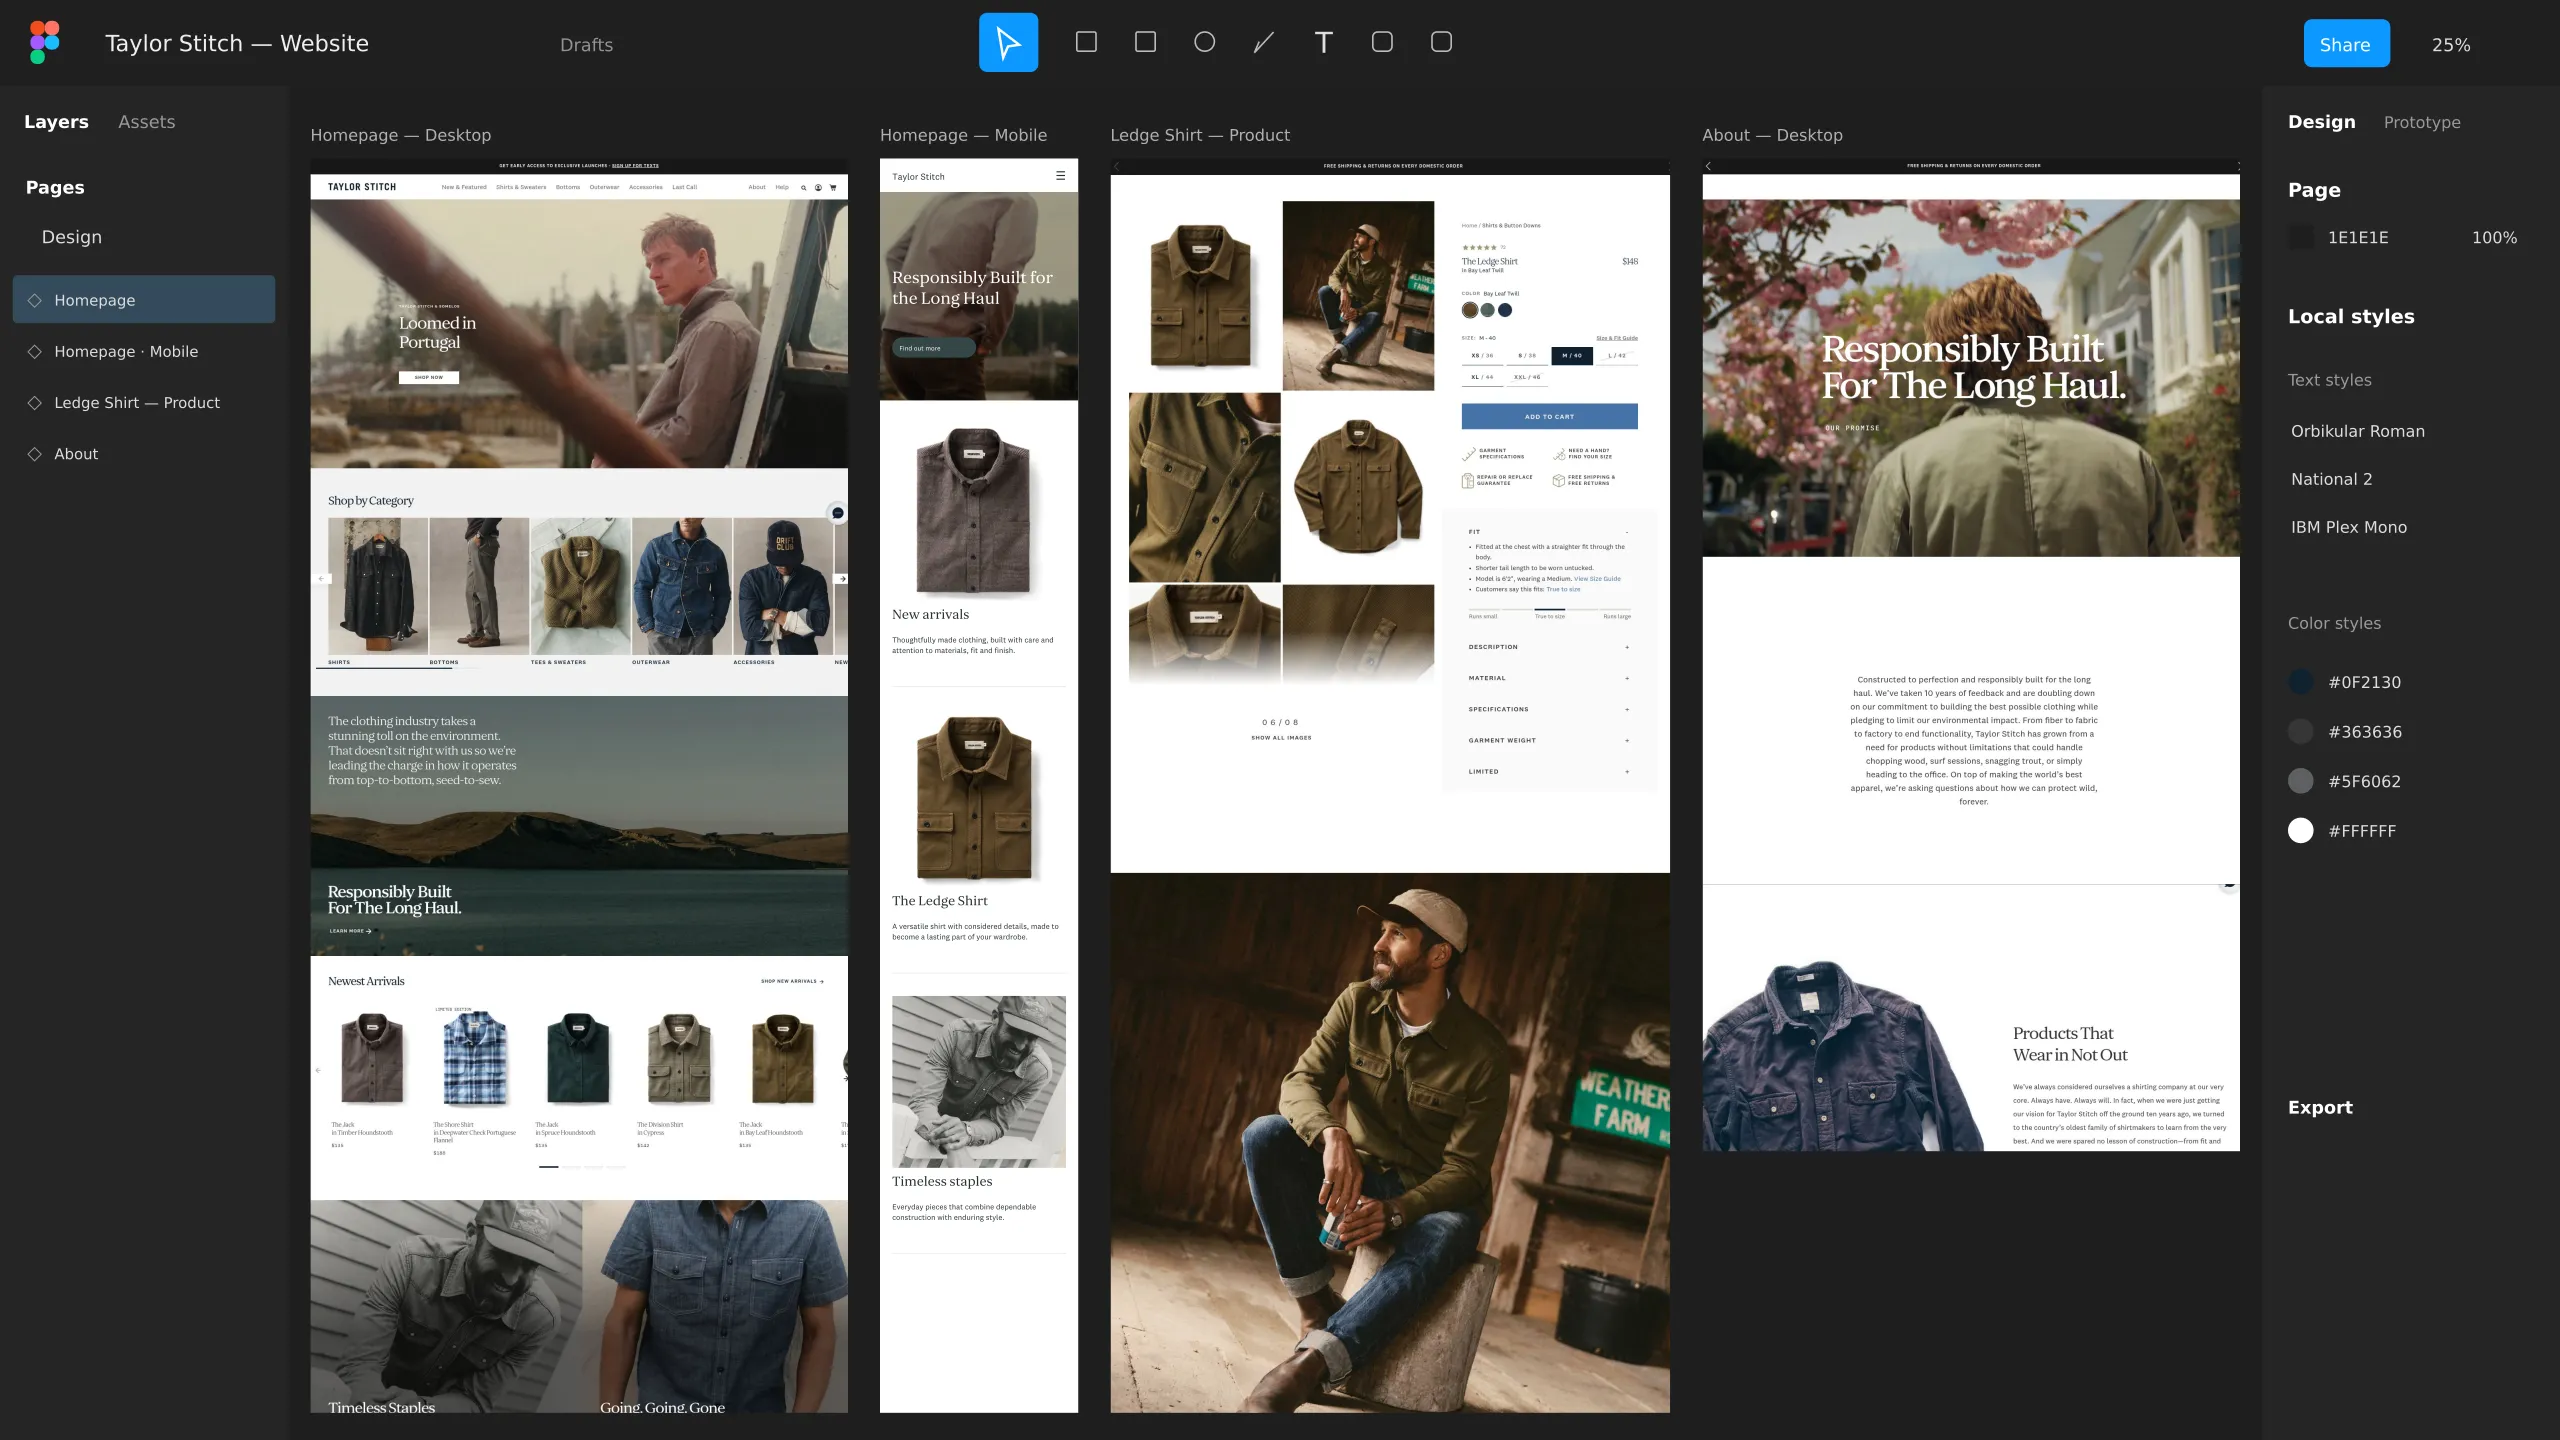The width and height of the screenshot is (2560, 1440).
Task: Click the diamond icon on the Homepage page row
Action: [35, 300]
